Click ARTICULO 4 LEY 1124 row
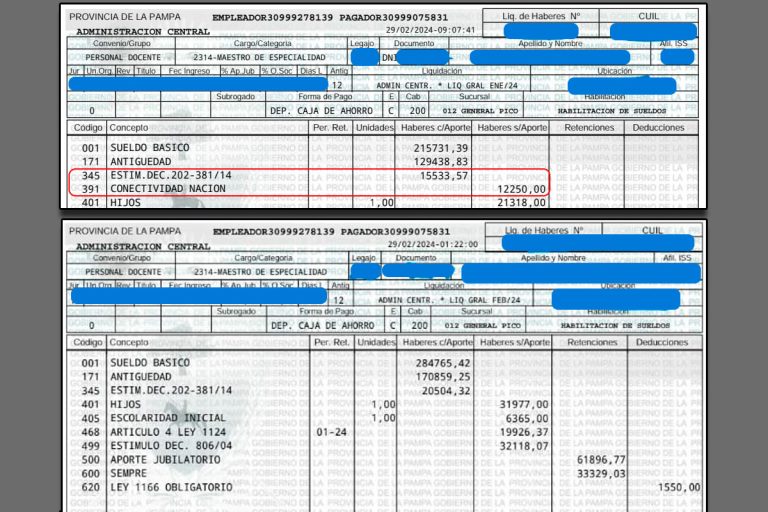Image resolution: width=768 pixels, height=512 pixels. tap(384, 432)
